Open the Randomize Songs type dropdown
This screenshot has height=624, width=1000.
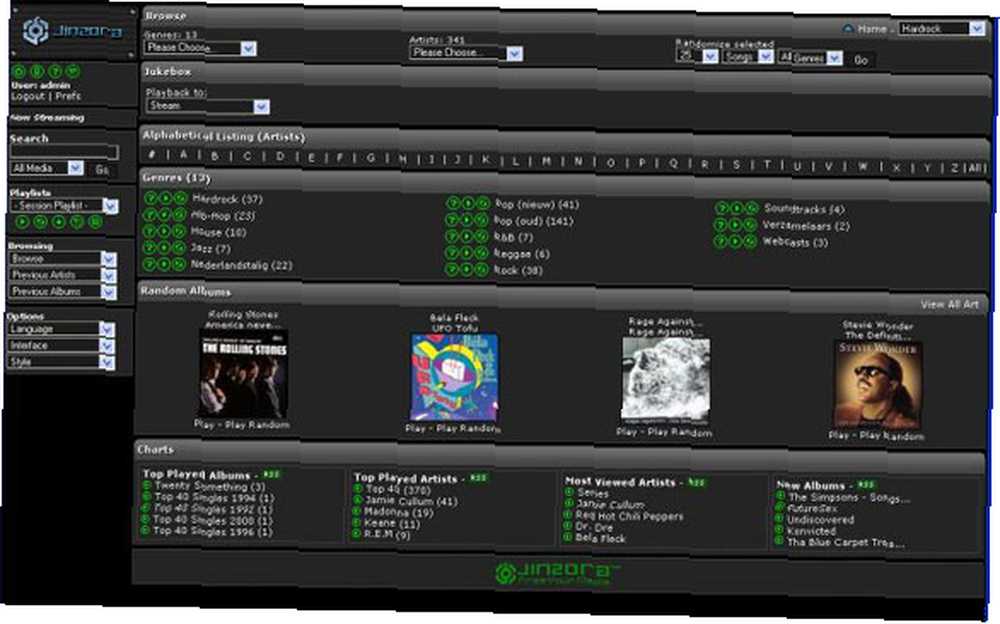(747, 57)
